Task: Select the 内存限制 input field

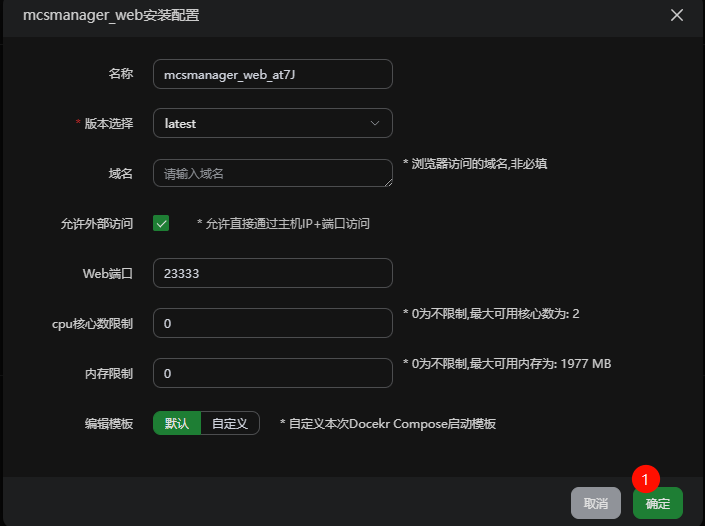Action: [x=272, y=373]
